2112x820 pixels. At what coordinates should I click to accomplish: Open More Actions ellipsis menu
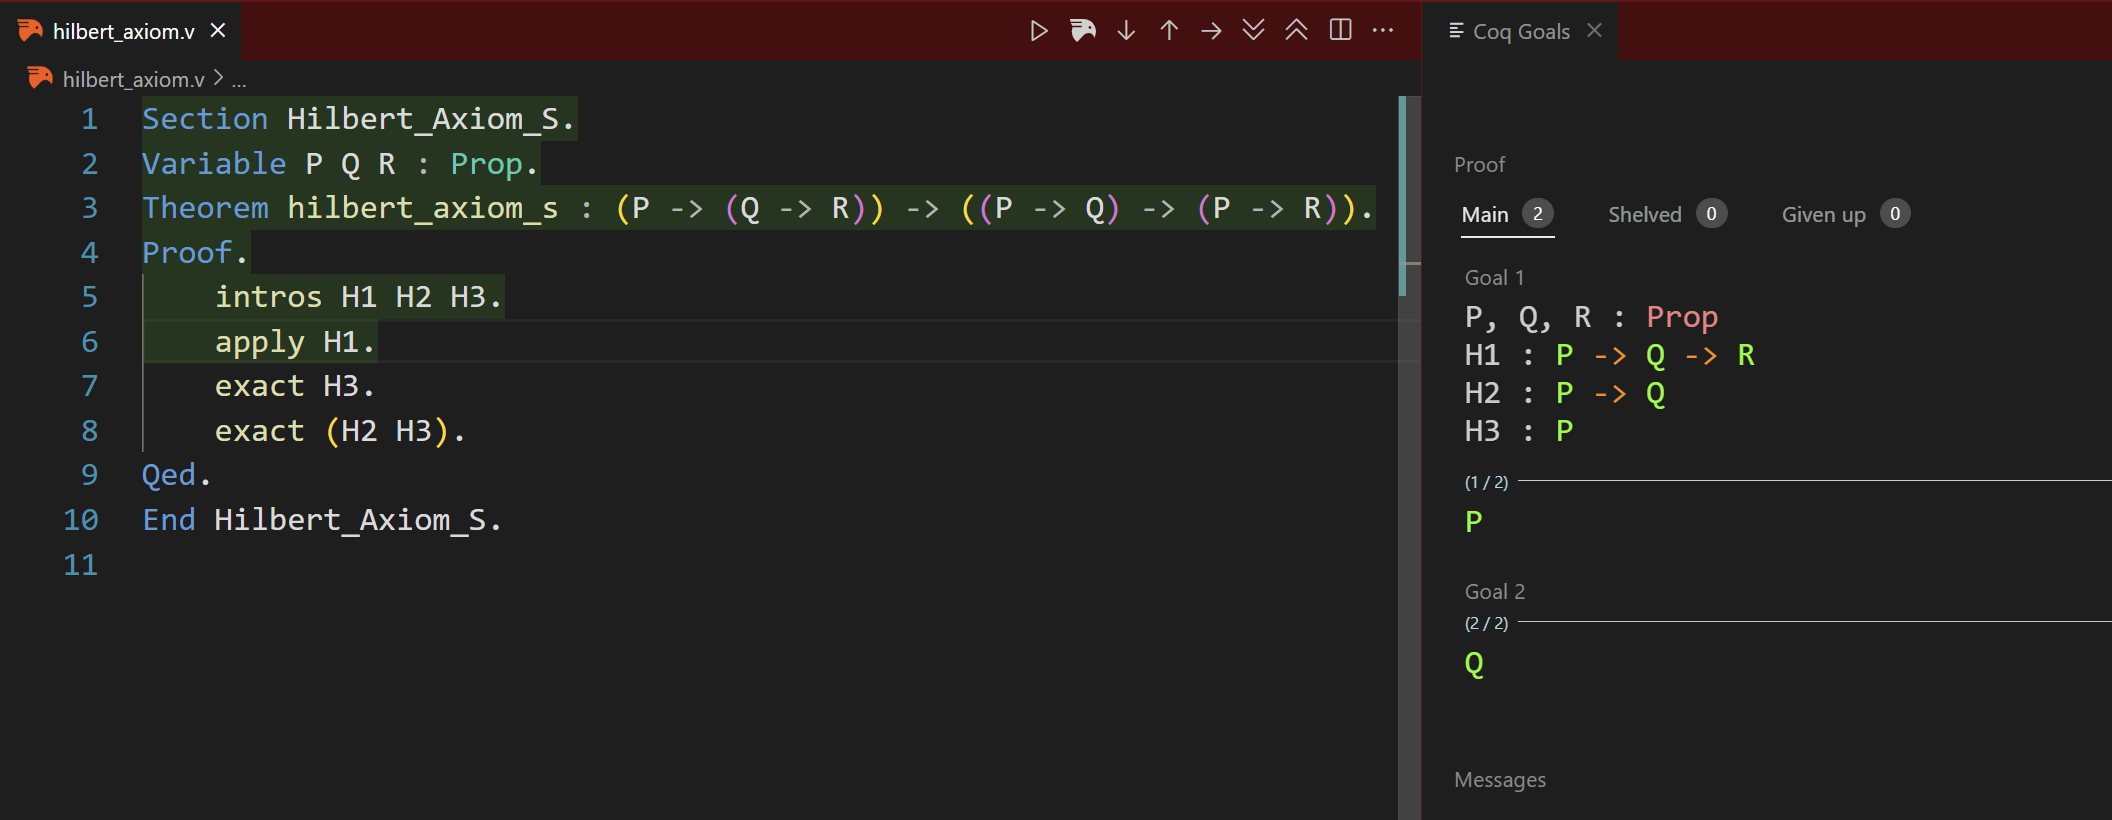click(x=1383, y=31)
